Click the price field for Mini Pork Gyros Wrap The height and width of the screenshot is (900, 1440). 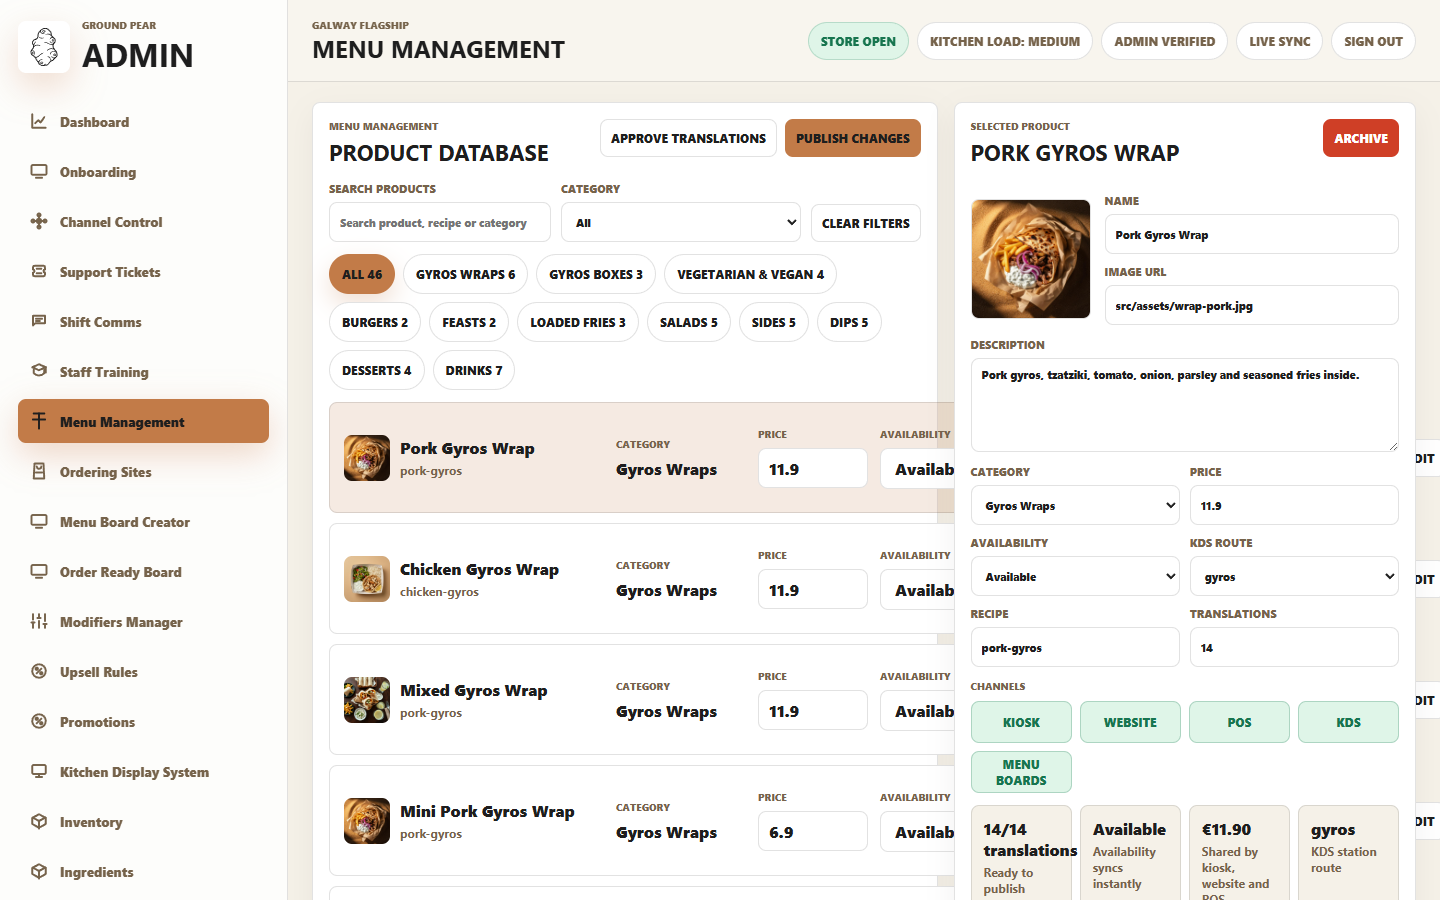813,832
